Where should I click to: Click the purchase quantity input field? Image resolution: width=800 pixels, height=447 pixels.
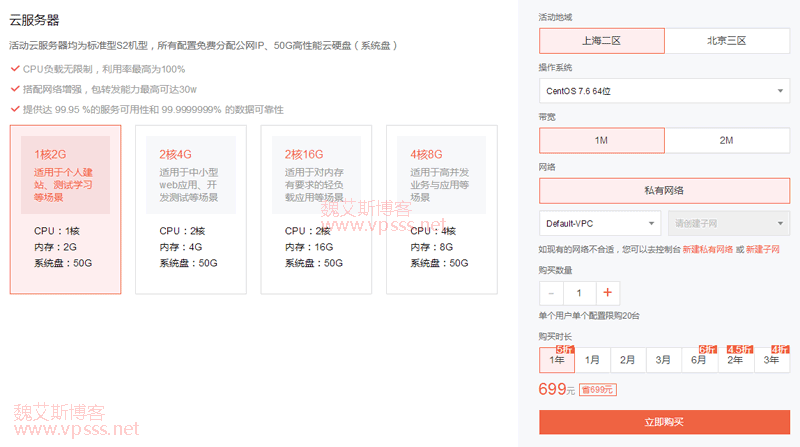point(579,293)
